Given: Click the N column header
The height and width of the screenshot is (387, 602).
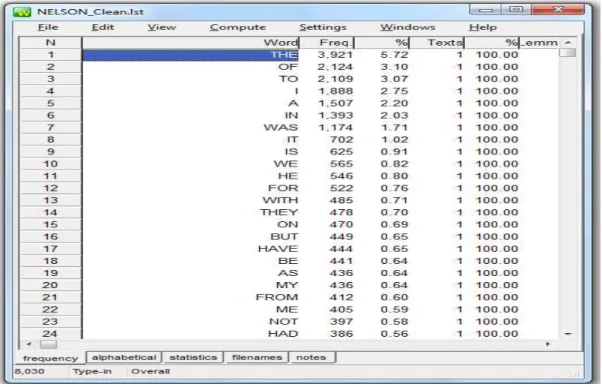Looking at the screenshot, I should click(x=51, y=43).
